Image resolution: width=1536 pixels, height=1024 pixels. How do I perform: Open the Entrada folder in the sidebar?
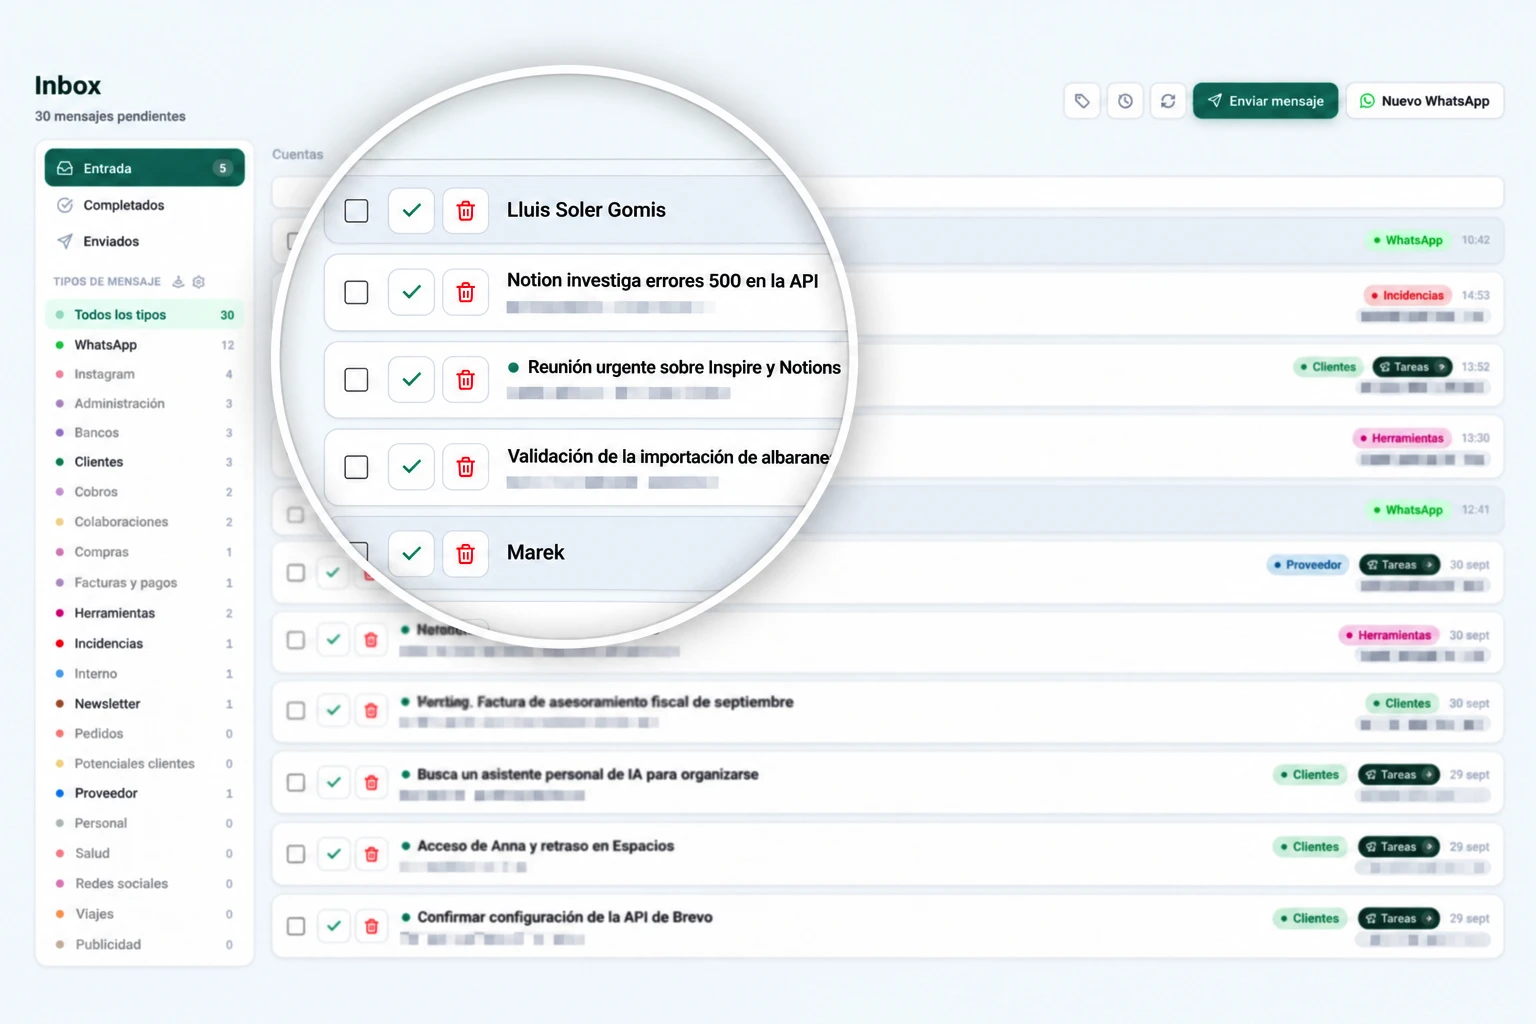click(144, 168)
